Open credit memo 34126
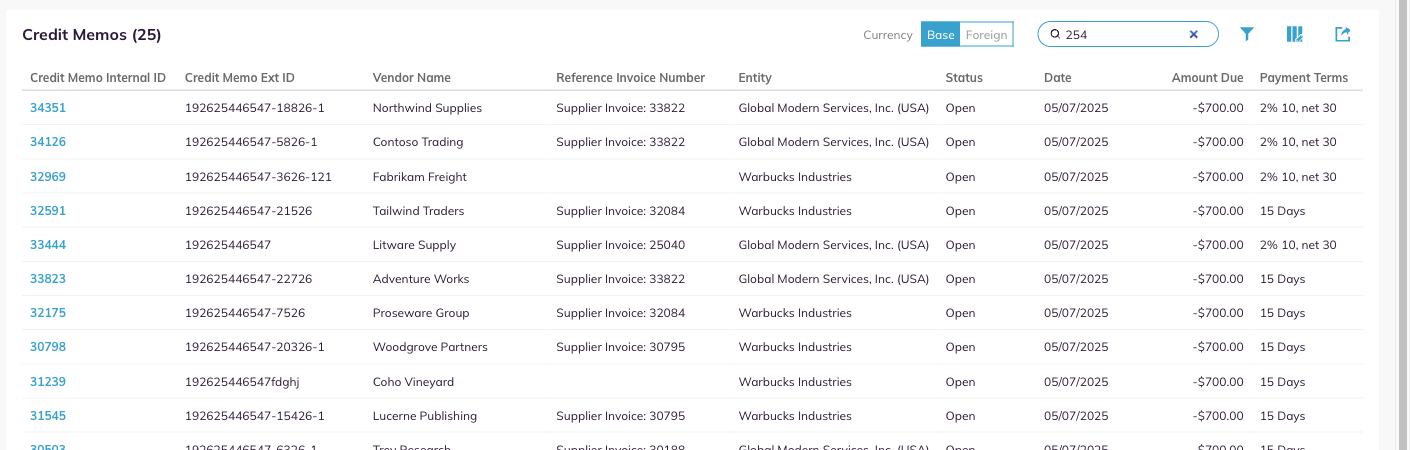Viewport: 1410px width, 450px height. [x=48, y=142]
